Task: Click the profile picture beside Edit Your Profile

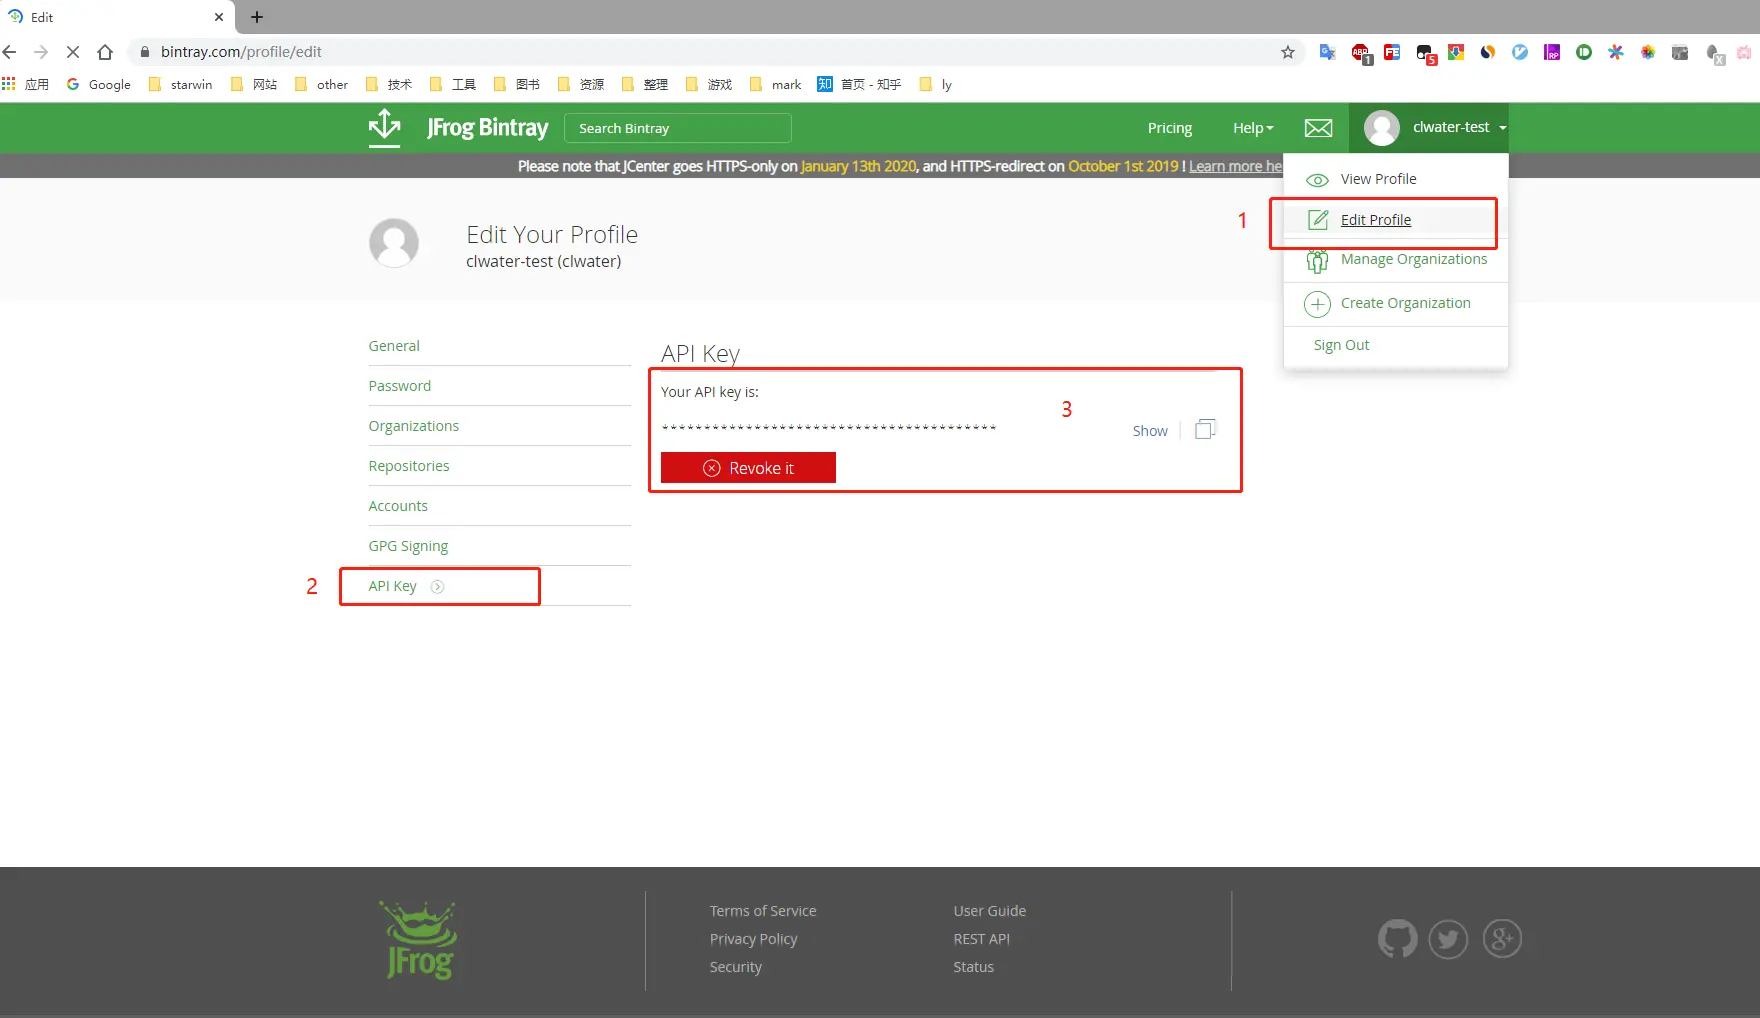Action: pos(394,243)
